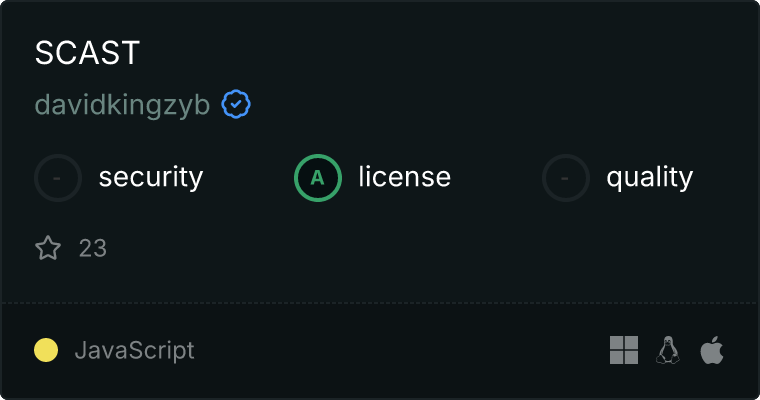Click the empty quality grade circle
The width and height of the screenshot is (760, 400).
click(566, 178)
